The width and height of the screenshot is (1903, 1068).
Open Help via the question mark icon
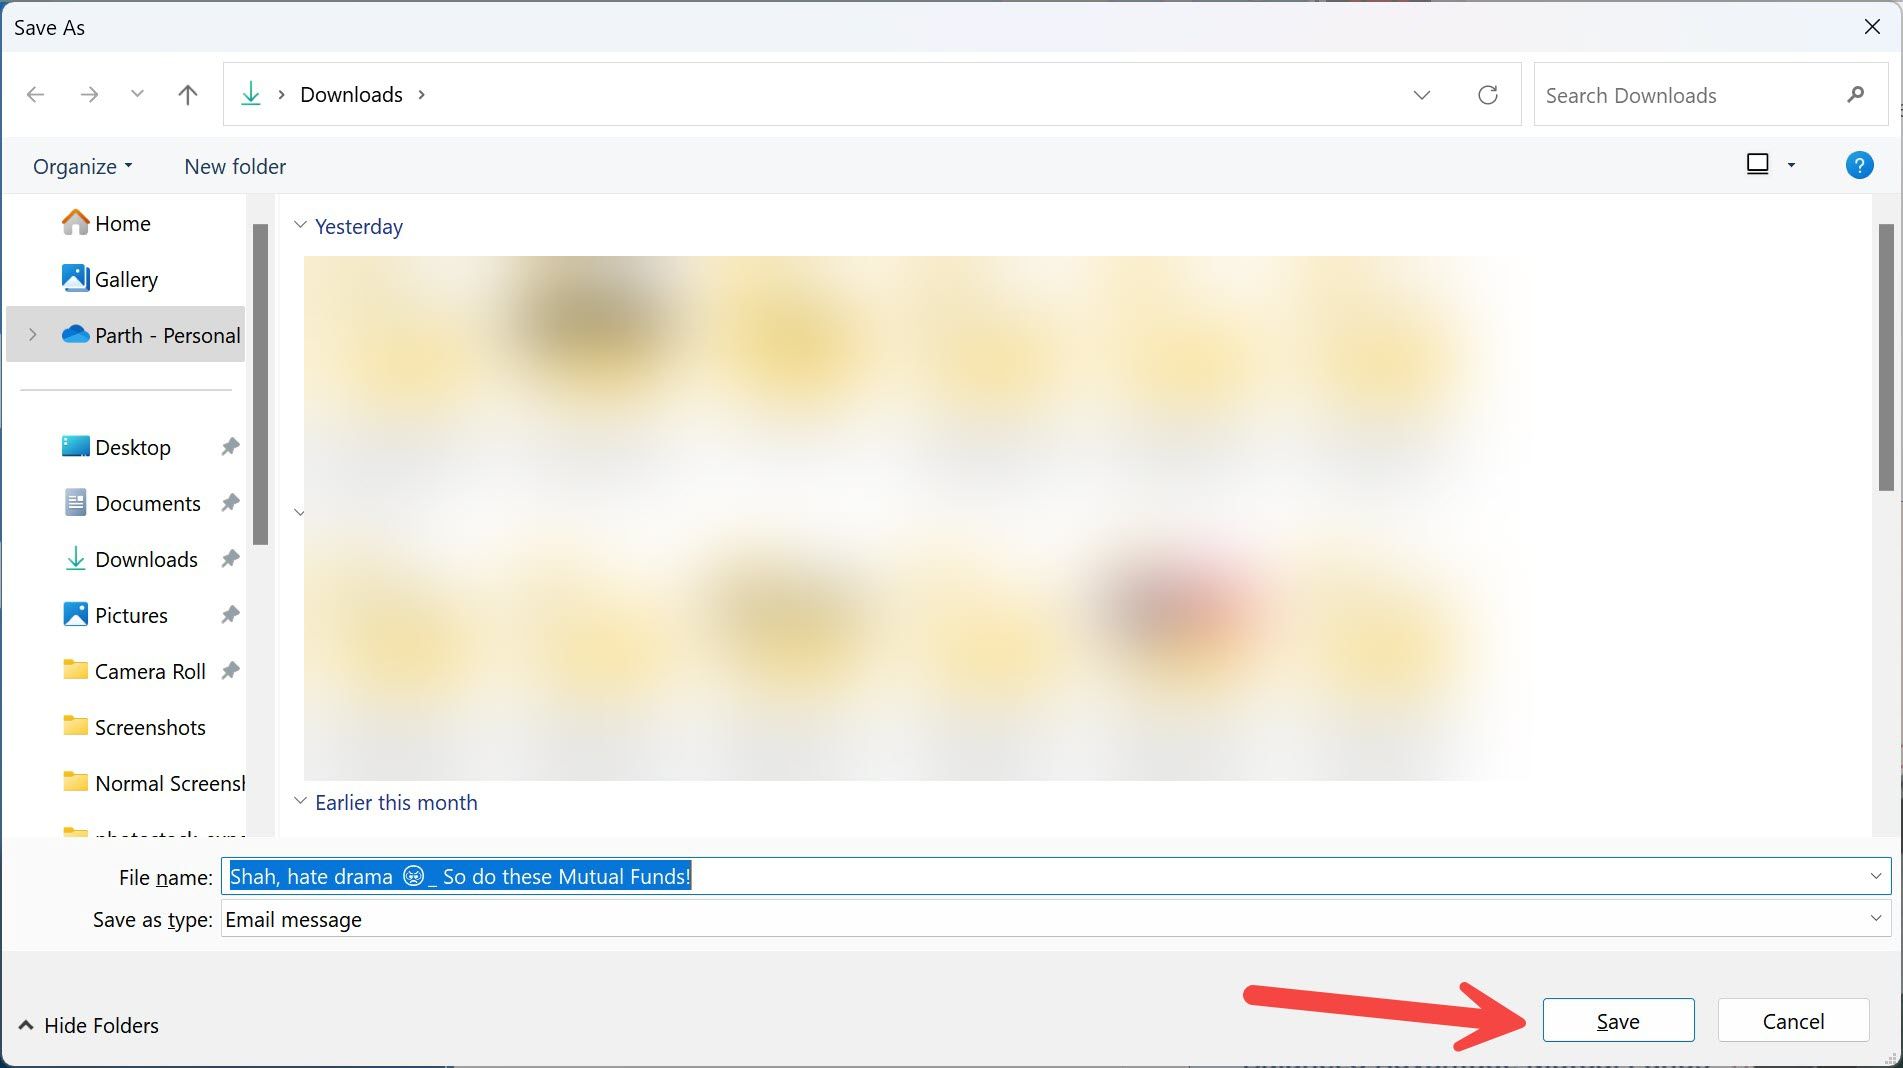pos(1859,165)
